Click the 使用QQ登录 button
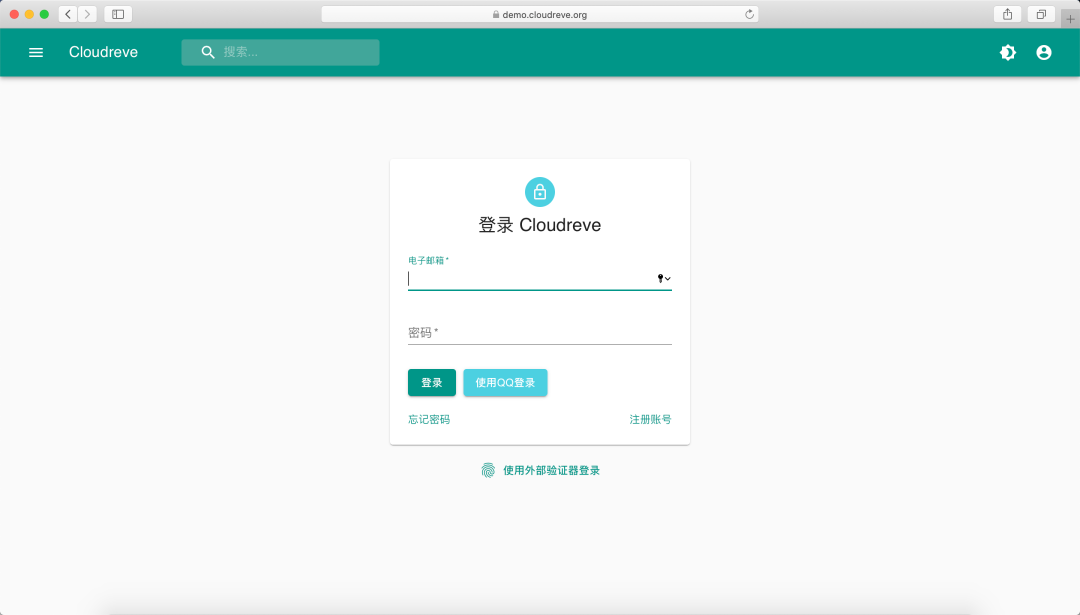This screenshot has width=1080, height=615. 505,382
